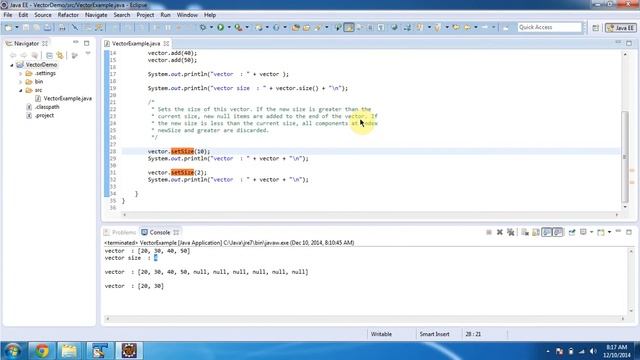Open the Navigate menu
The image size is (640, 360).
pyautogui.click(x=96, y=15)
